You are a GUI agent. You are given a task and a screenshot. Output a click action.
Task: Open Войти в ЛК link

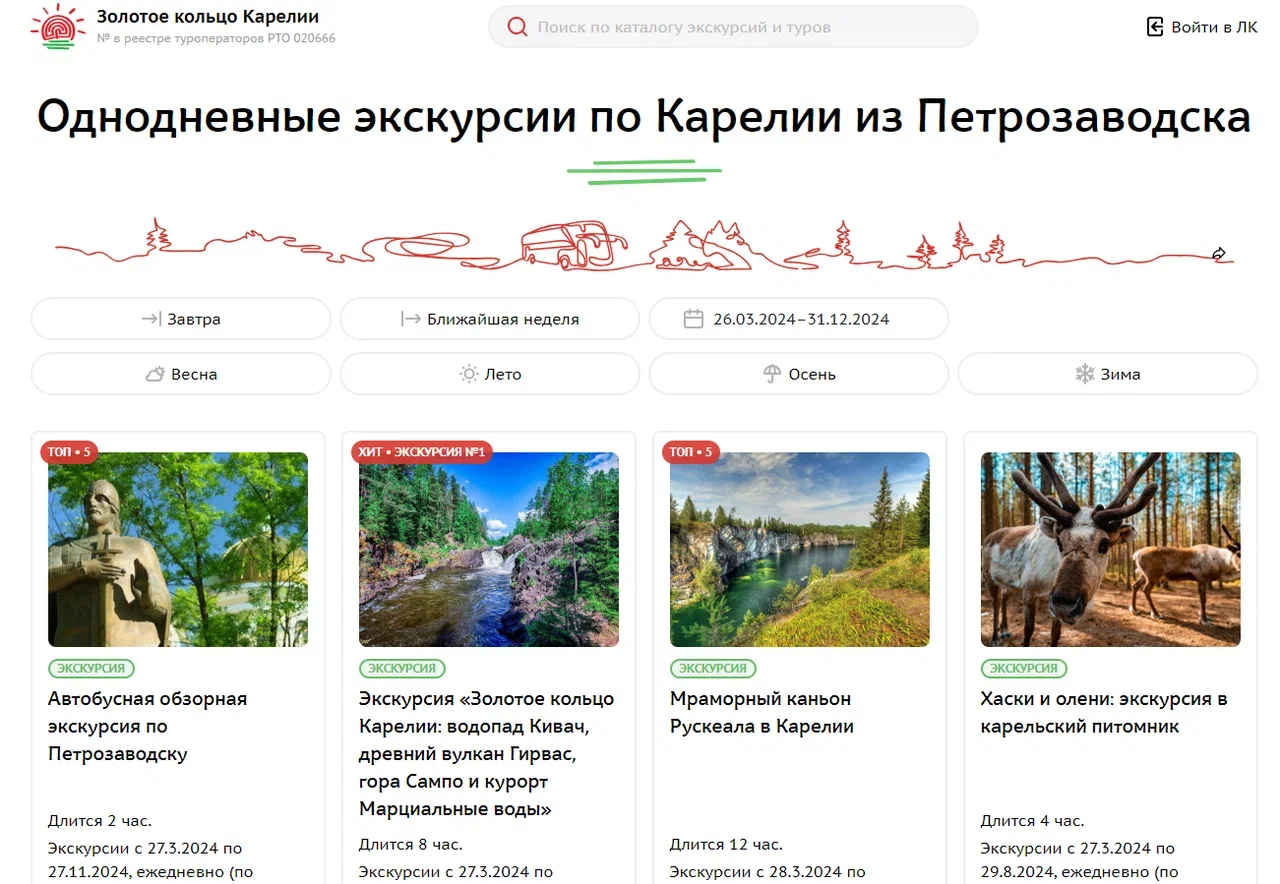(x=1202, y=27)
